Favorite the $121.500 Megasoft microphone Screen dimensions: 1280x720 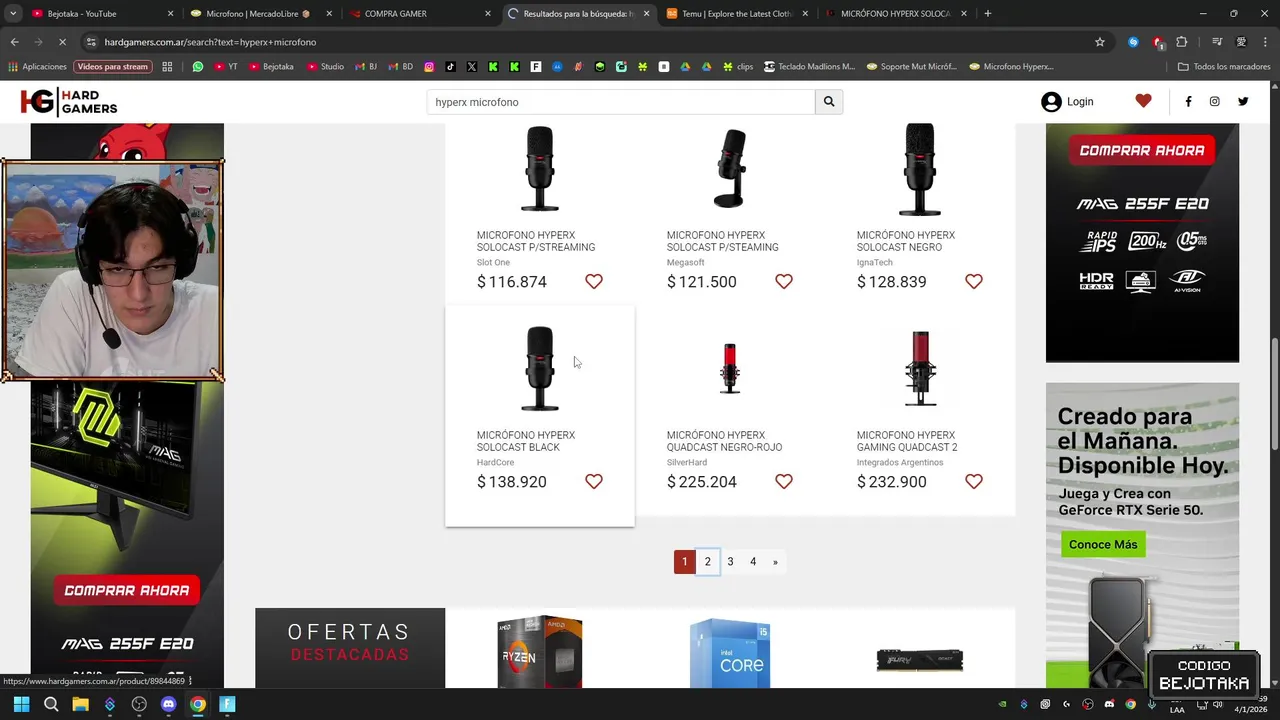[x=784, y=282]
